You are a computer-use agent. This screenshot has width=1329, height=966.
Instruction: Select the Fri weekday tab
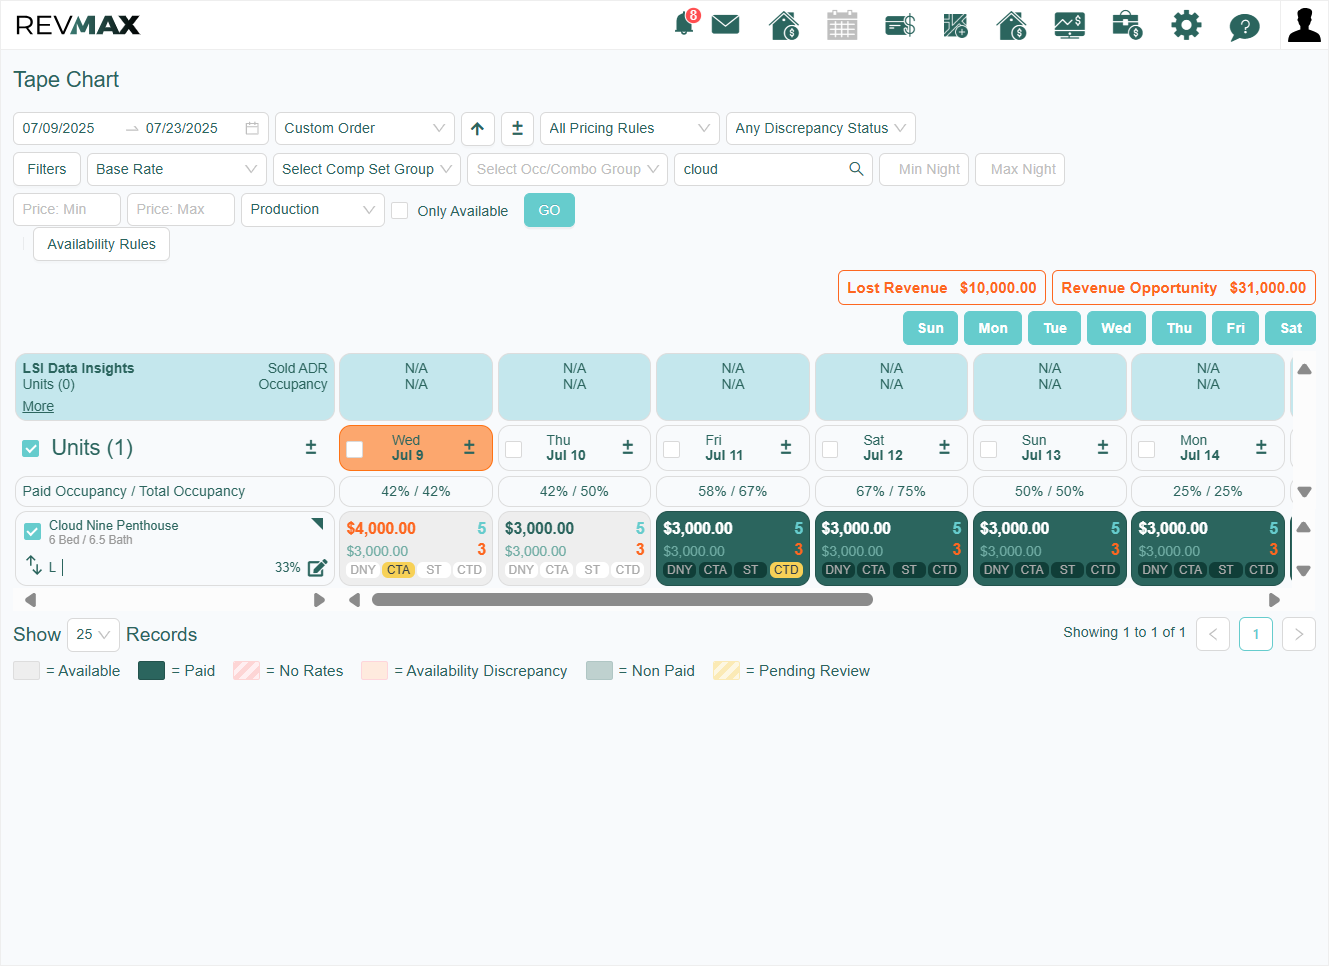click(x=1236, y=328)
